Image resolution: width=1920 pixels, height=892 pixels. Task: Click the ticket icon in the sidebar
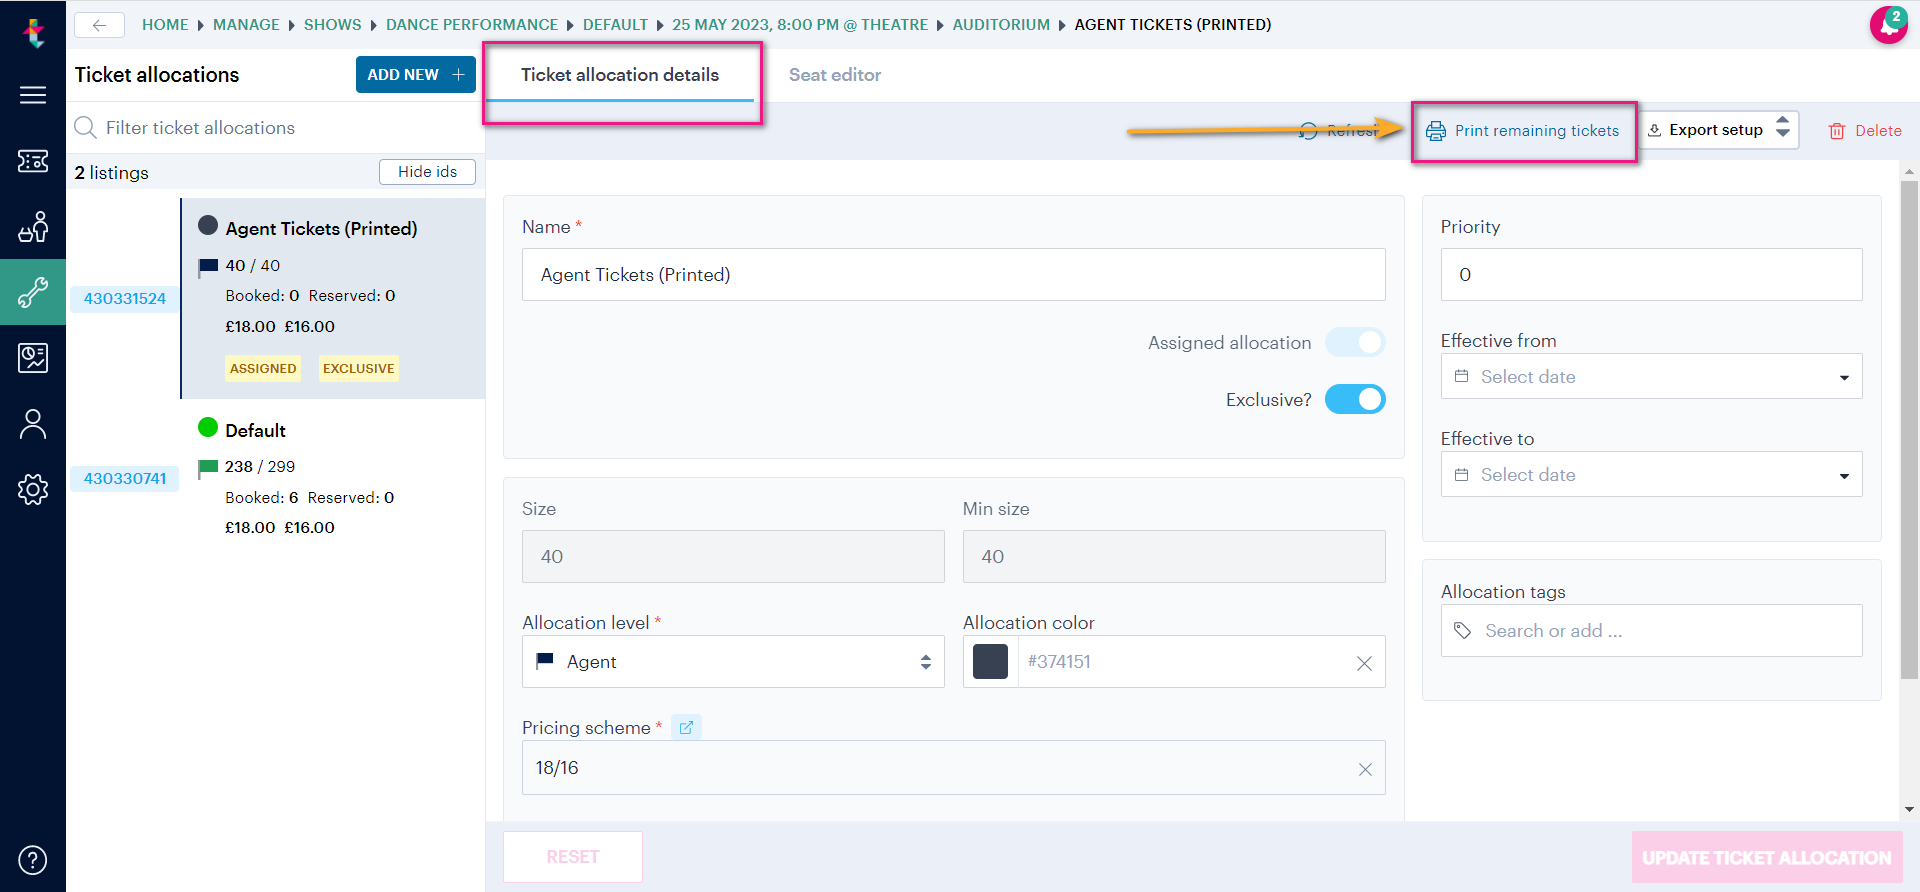[x=33, y=161]
